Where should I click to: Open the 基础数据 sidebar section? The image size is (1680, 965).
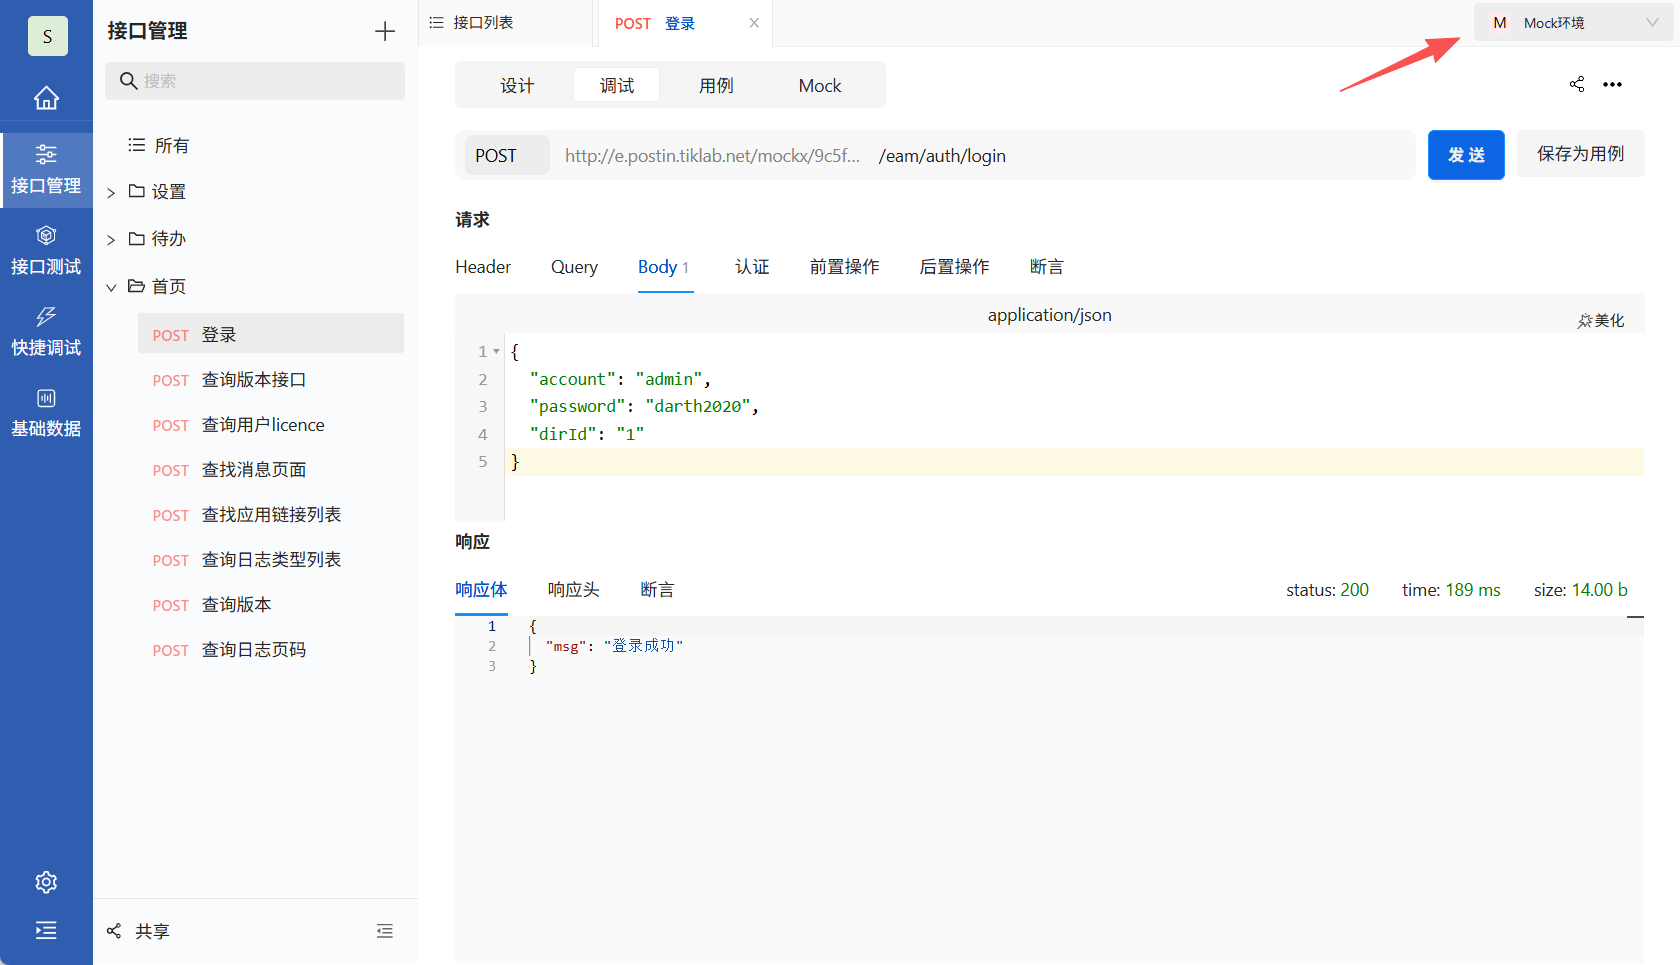[x=46, y=412]
